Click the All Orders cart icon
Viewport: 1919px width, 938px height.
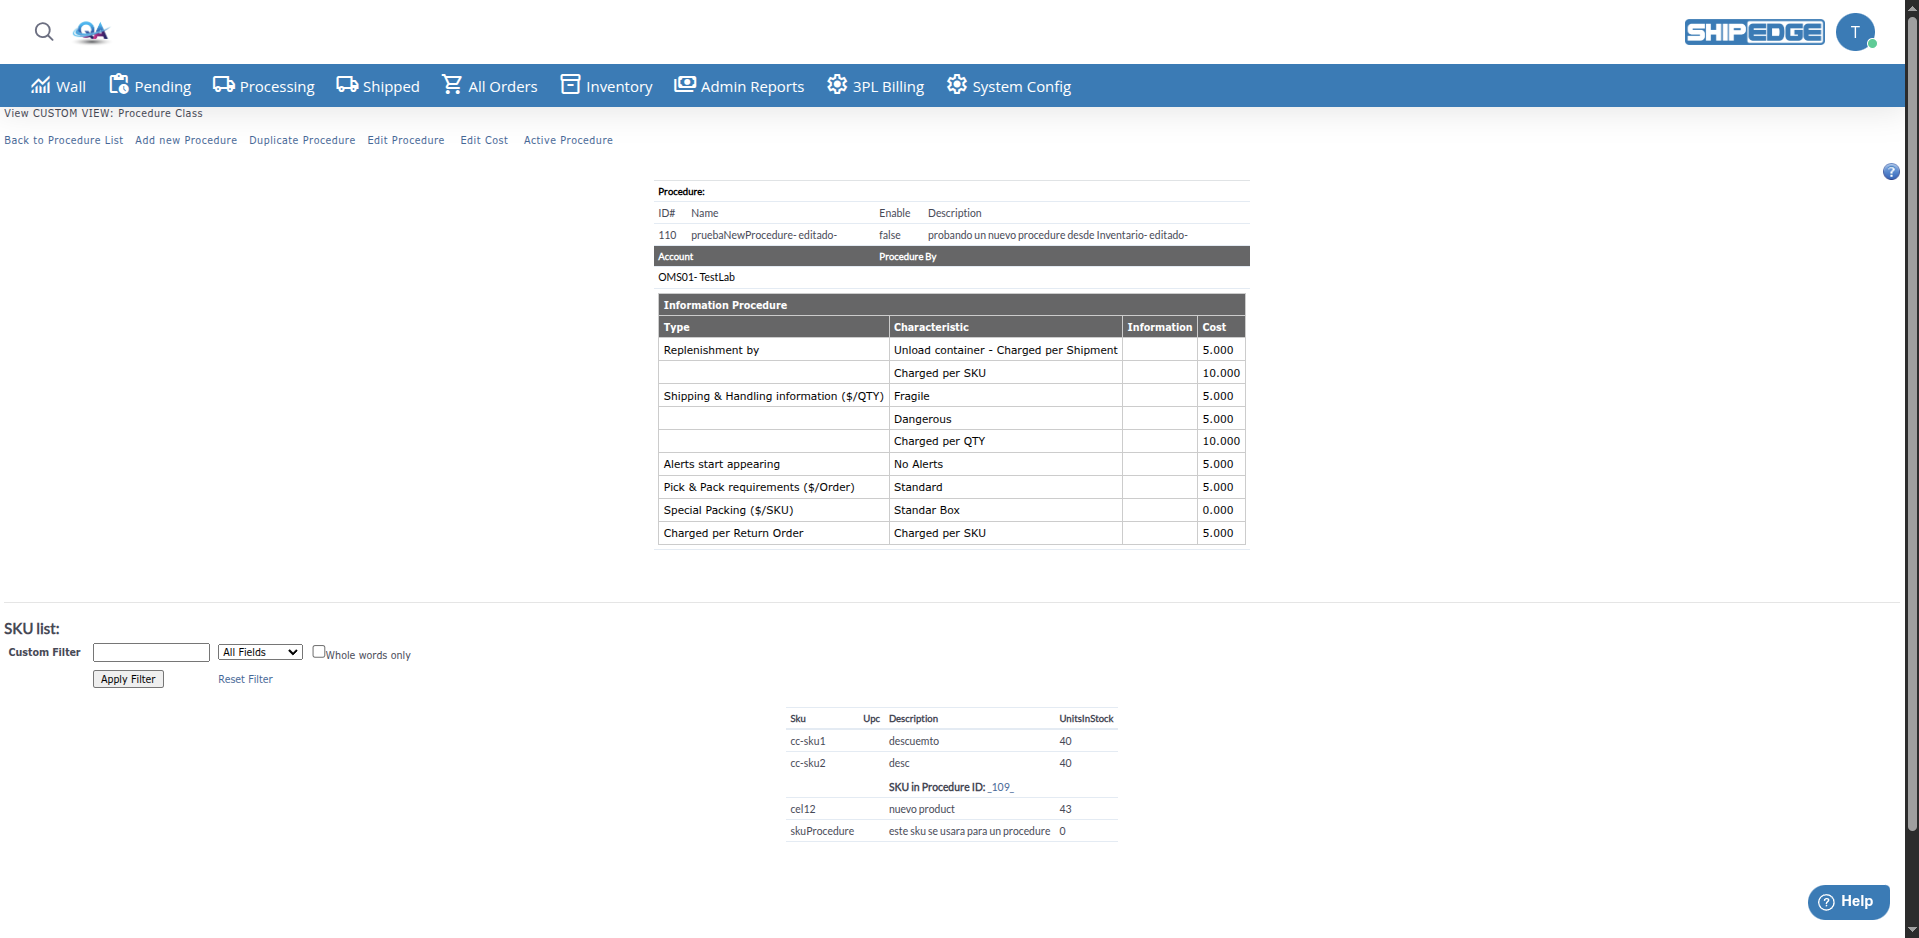[x=453, y=85]
